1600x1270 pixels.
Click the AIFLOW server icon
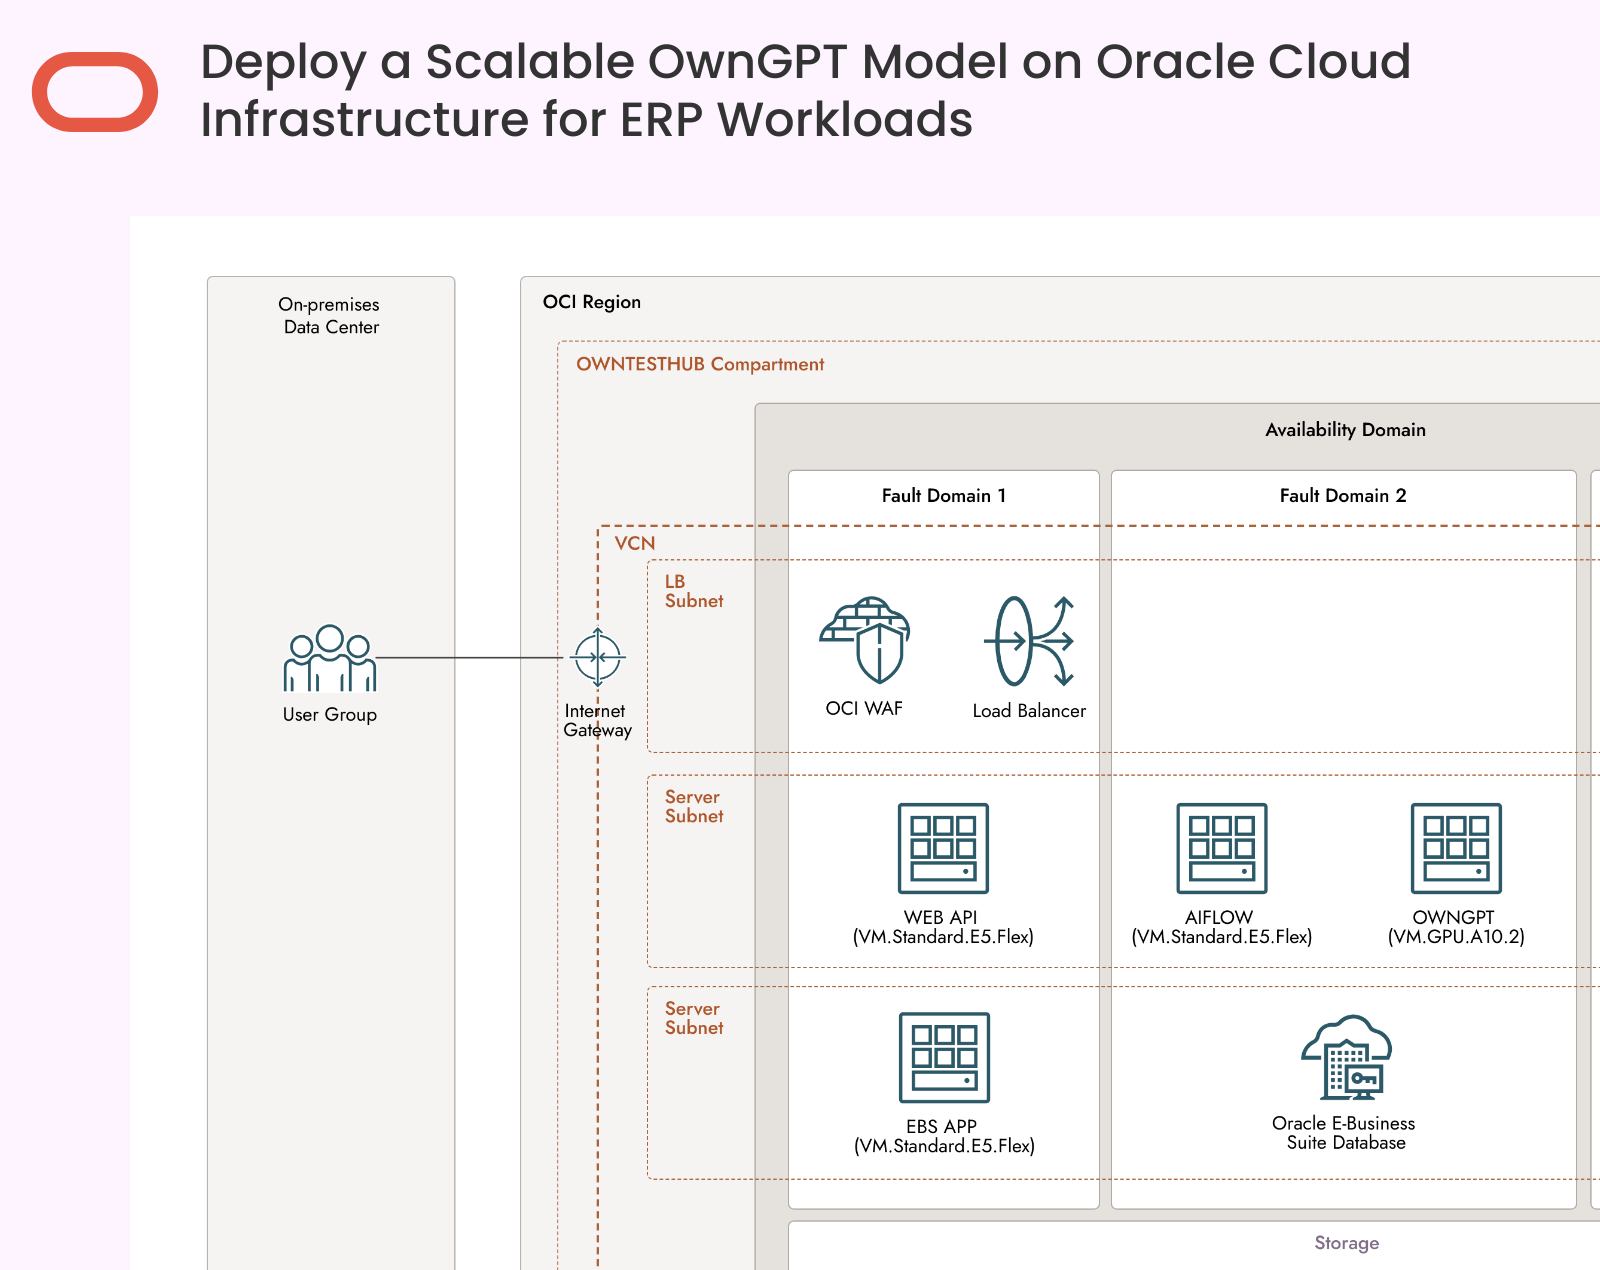click(x=1221, y=848)
